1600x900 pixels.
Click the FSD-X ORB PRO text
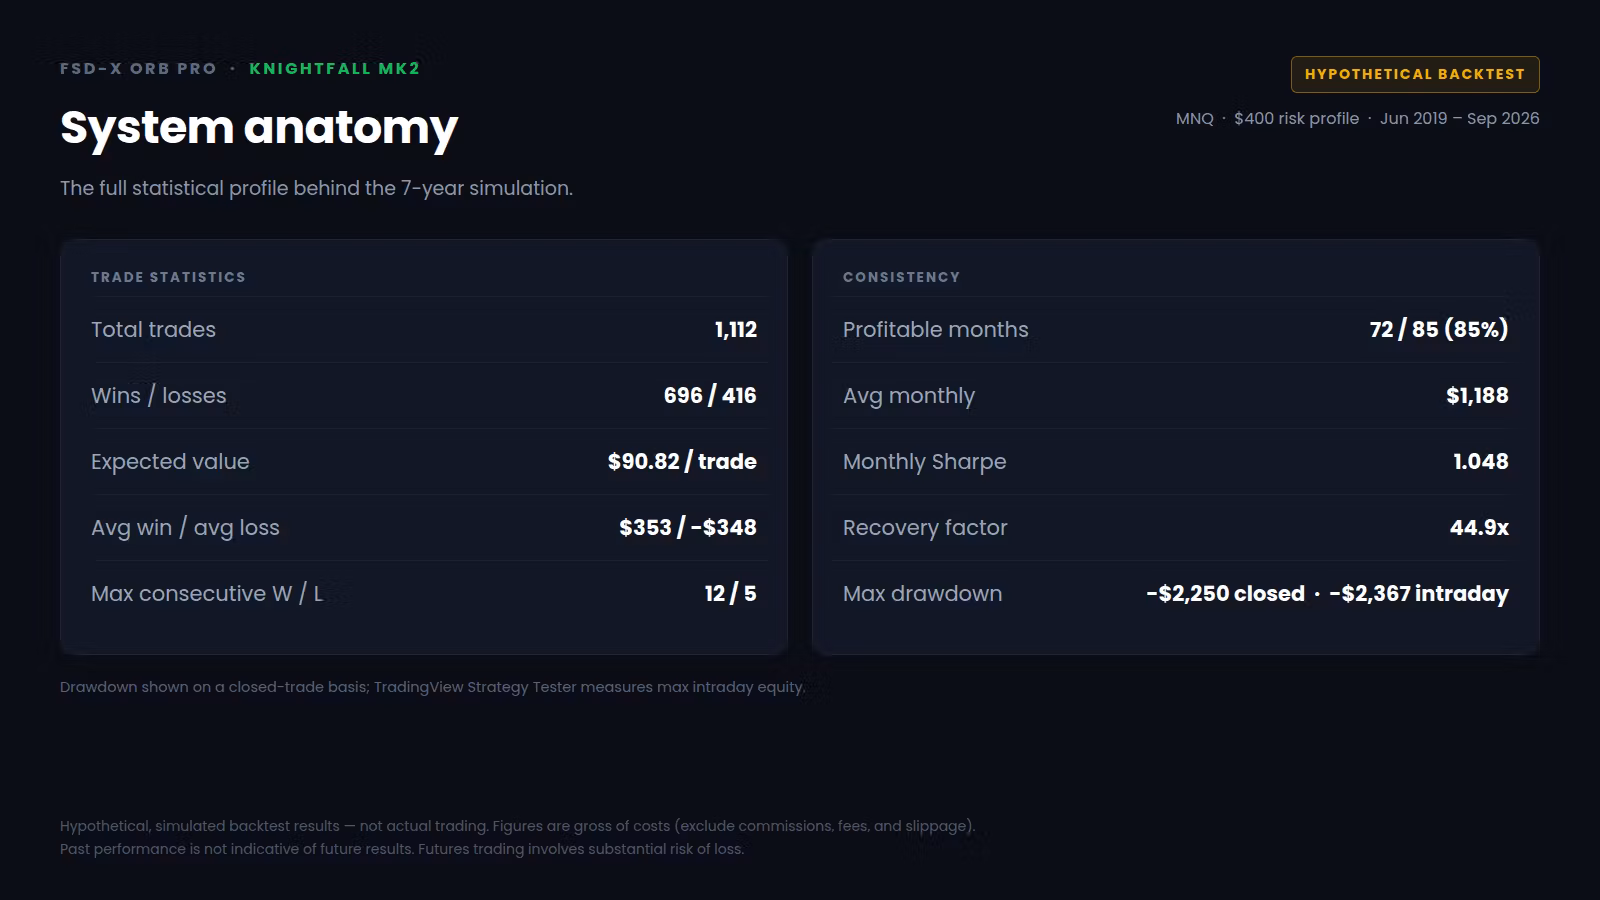(138, 69)
